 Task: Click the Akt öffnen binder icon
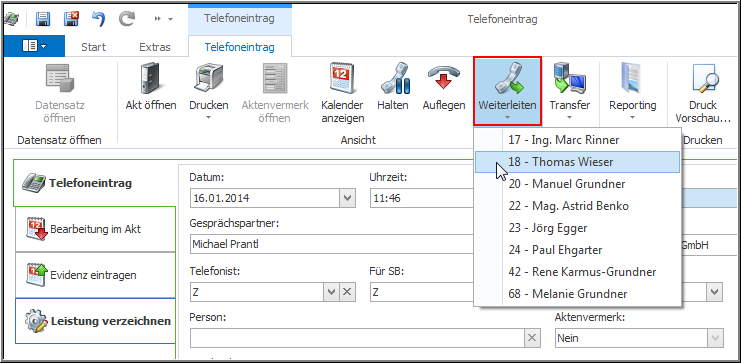tap(151, 78)
